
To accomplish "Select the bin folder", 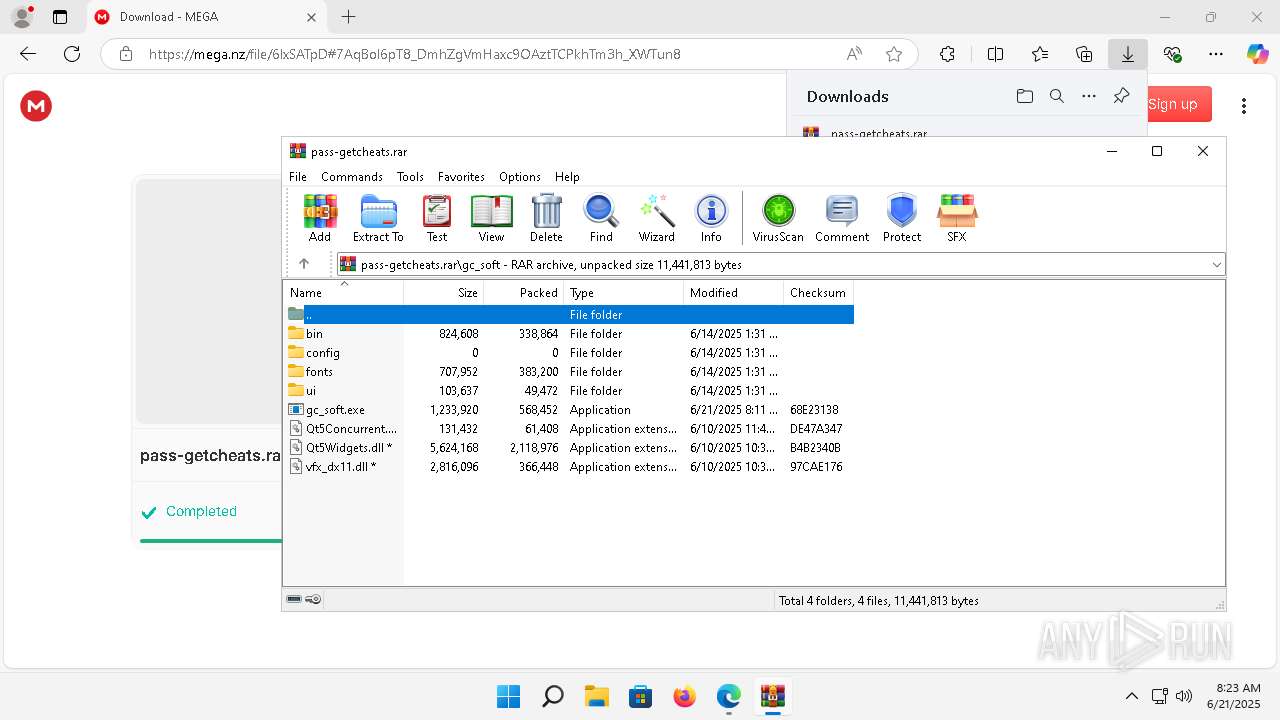I will point(569,333).
